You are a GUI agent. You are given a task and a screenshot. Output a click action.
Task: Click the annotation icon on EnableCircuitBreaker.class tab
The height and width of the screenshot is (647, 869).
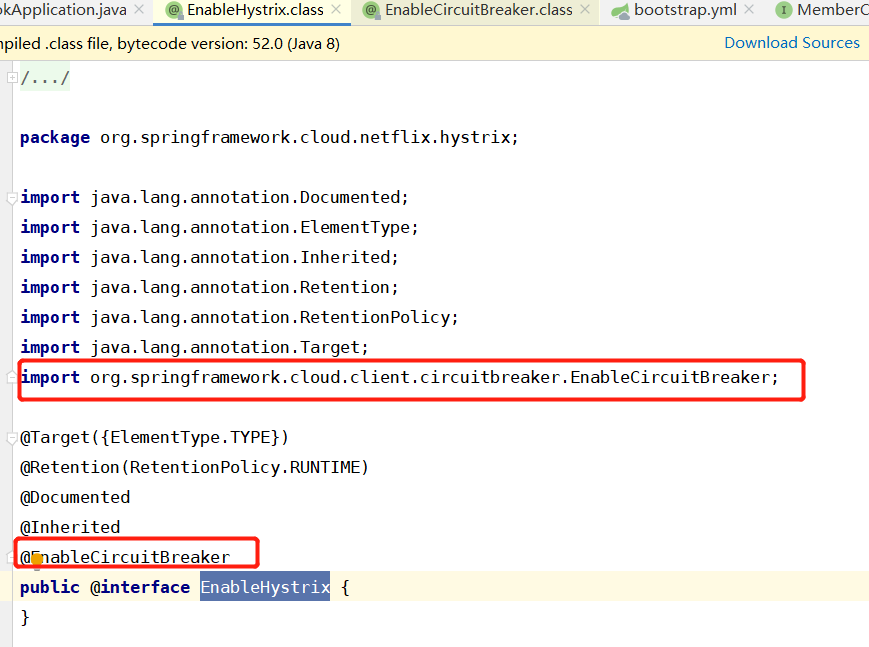[372, 11]
